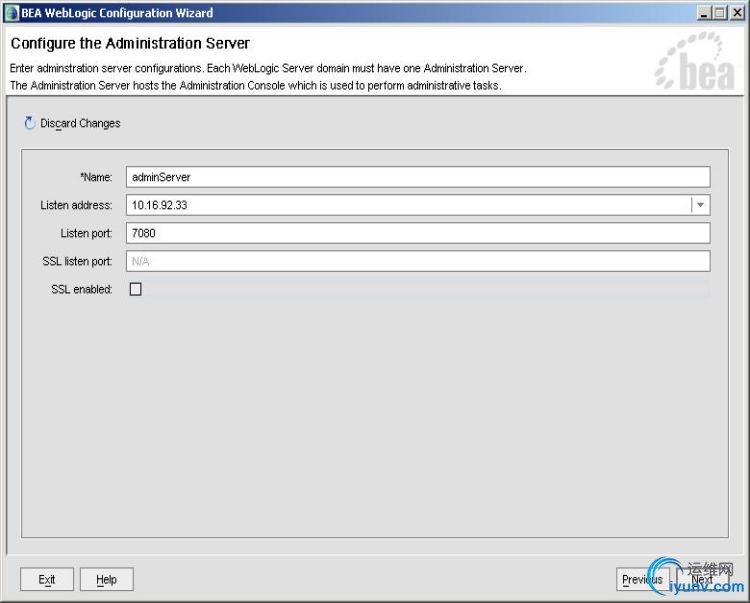Click the 'SSL enabled:' label
Screen dimensions: 750x603
coord(82,289)
